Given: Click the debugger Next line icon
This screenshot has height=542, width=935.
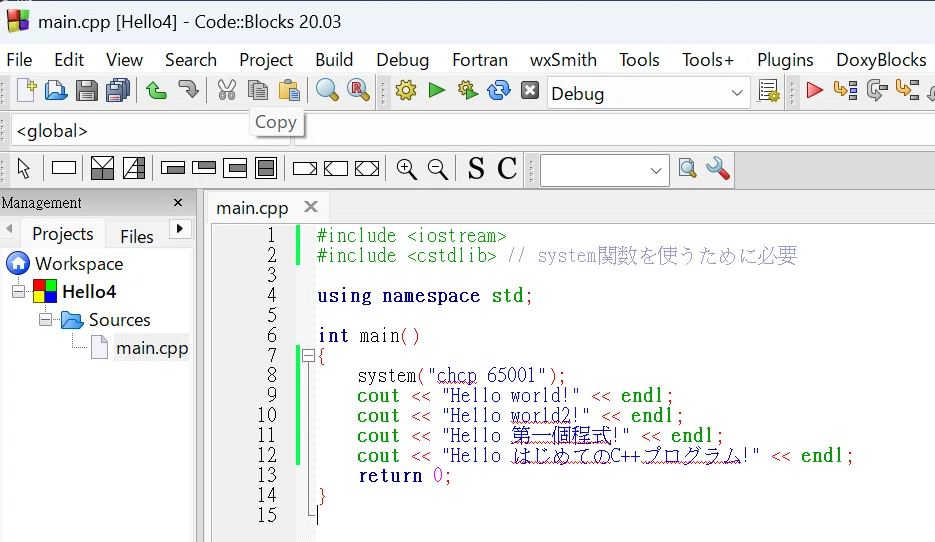Looking at the screenshot, I should 877,91.
